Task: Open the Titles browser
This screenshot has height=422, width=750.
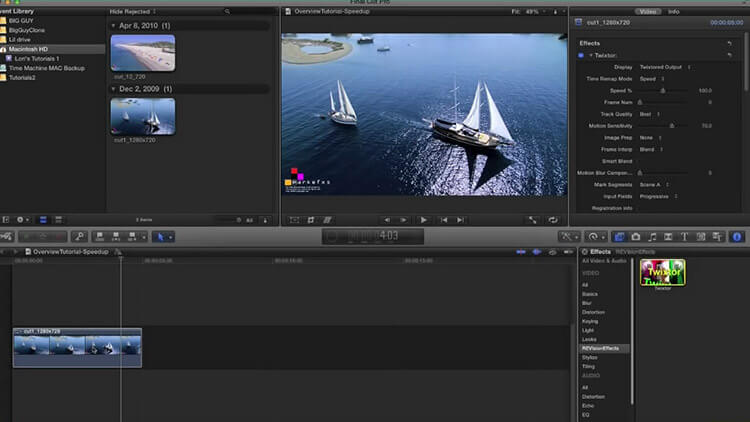Action: pos(684,236)
